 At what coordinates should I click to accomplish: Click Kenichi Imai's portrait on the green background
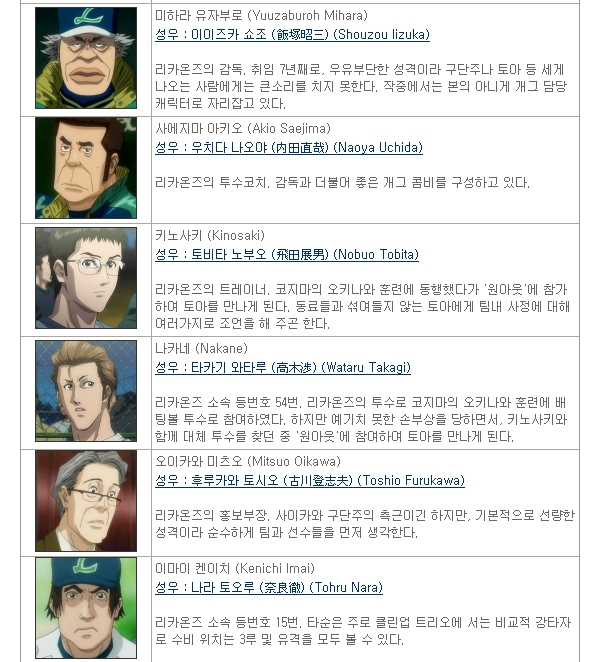[x=86, y=608]
